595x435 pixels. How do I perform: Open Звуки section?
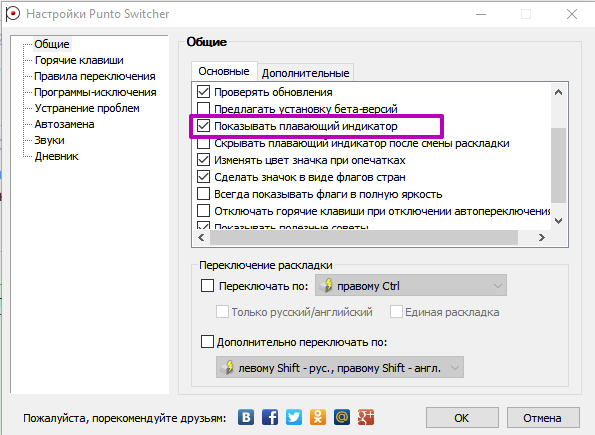coord(49,140)
